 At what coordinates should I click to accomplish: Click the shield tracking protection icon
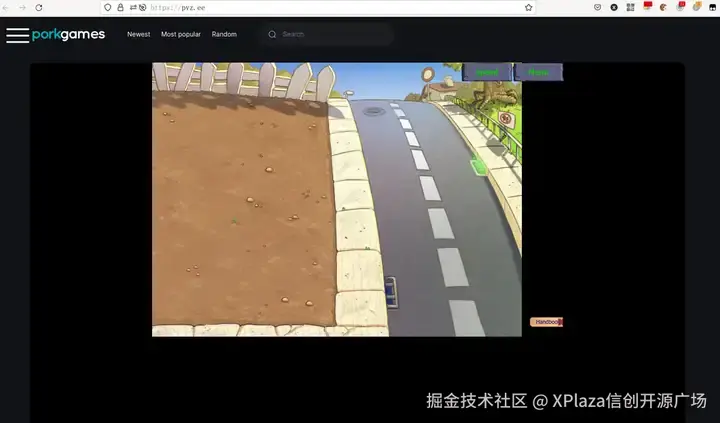[107, 7]
